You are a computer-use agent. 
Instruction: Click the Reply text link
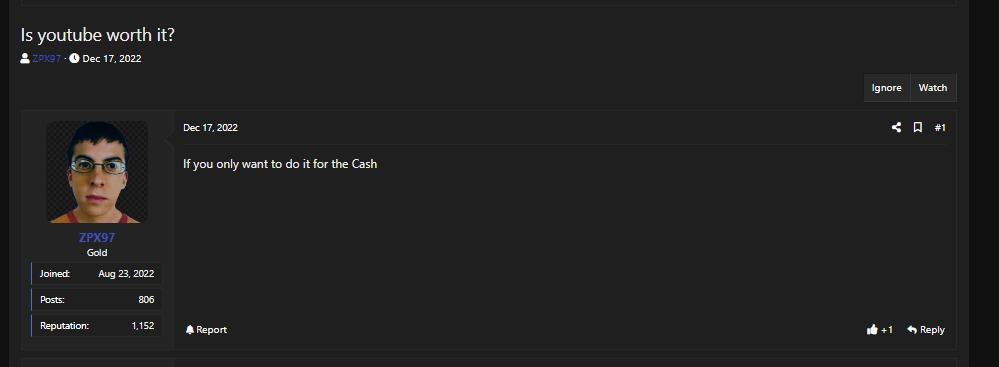click(932, 329)
